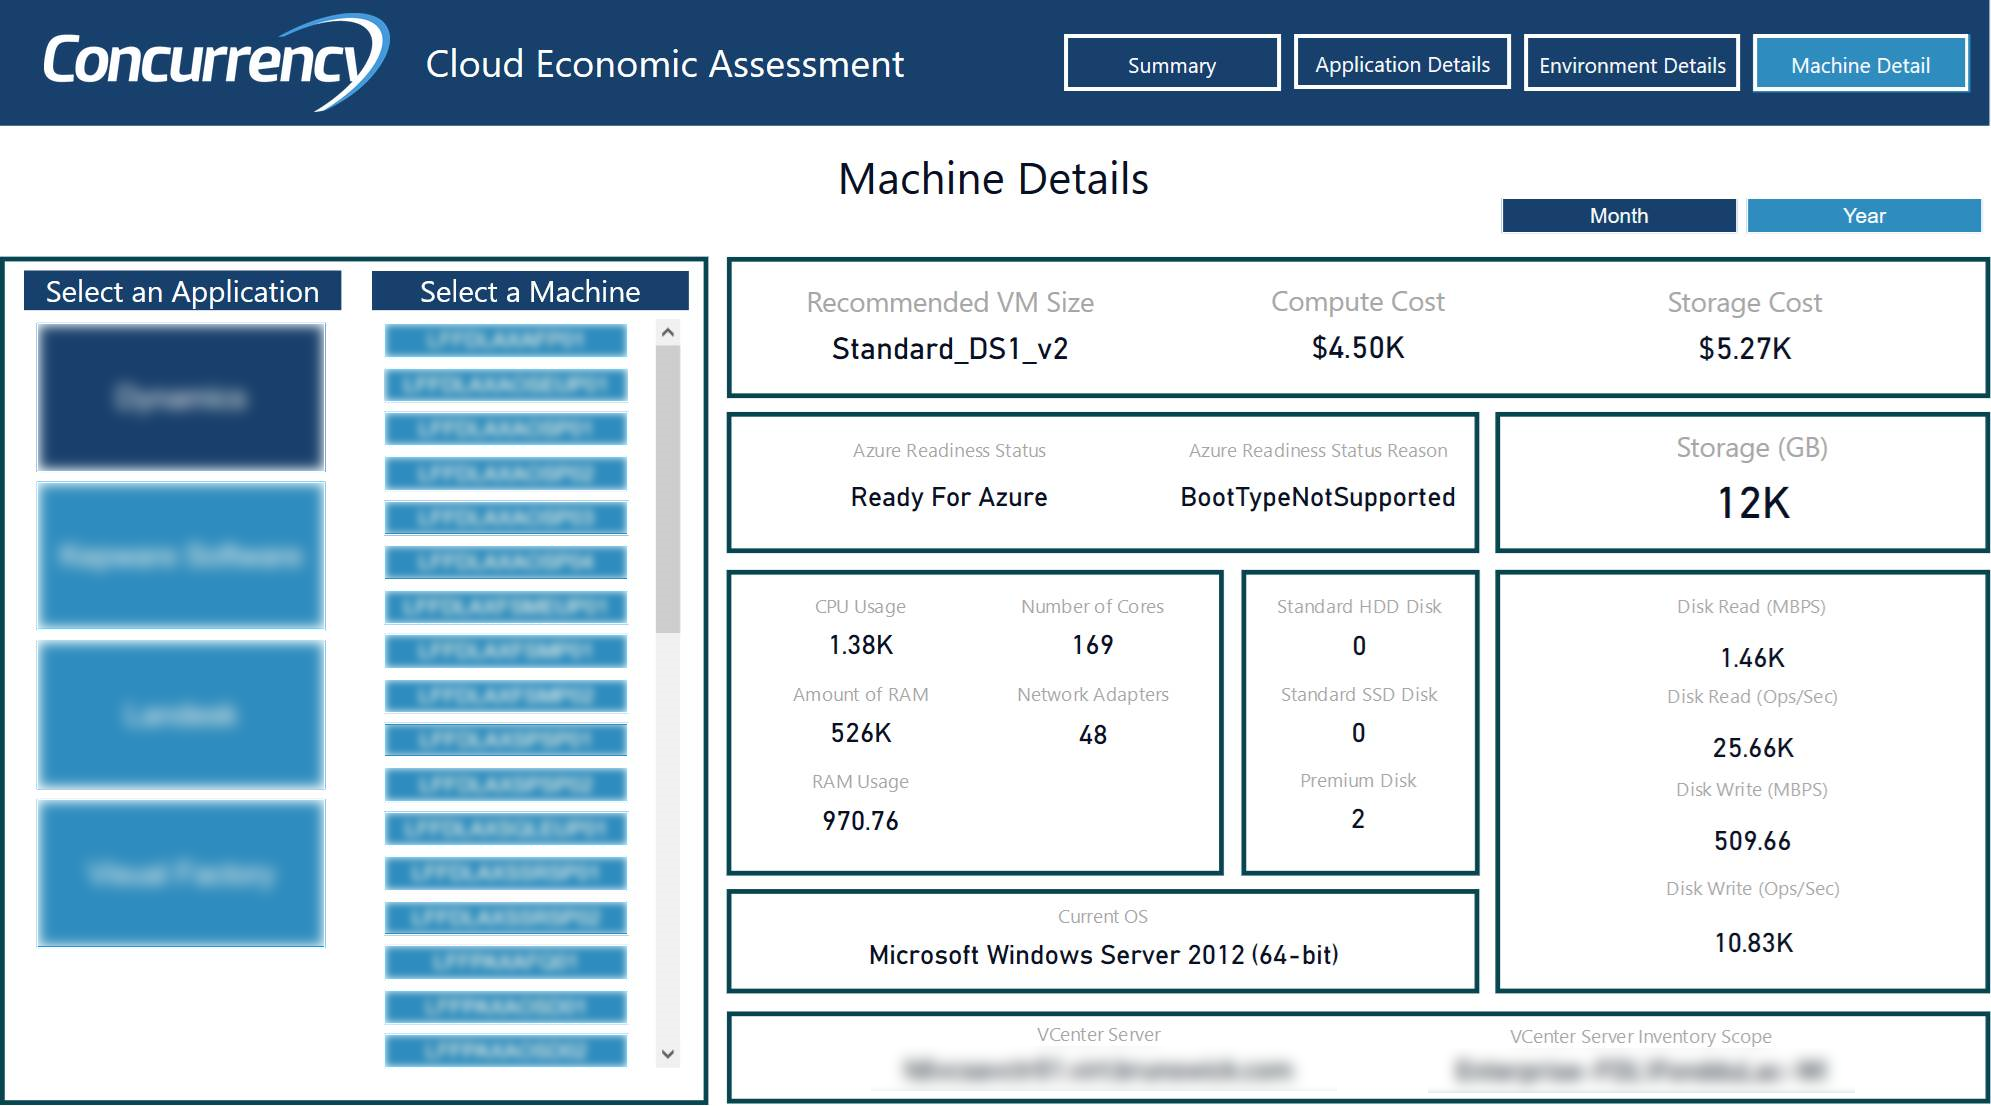Image resolution: width=1991 pixels, height=1106 pixels.
Task: Open the Summary page
Action: tap(1172, 64)
